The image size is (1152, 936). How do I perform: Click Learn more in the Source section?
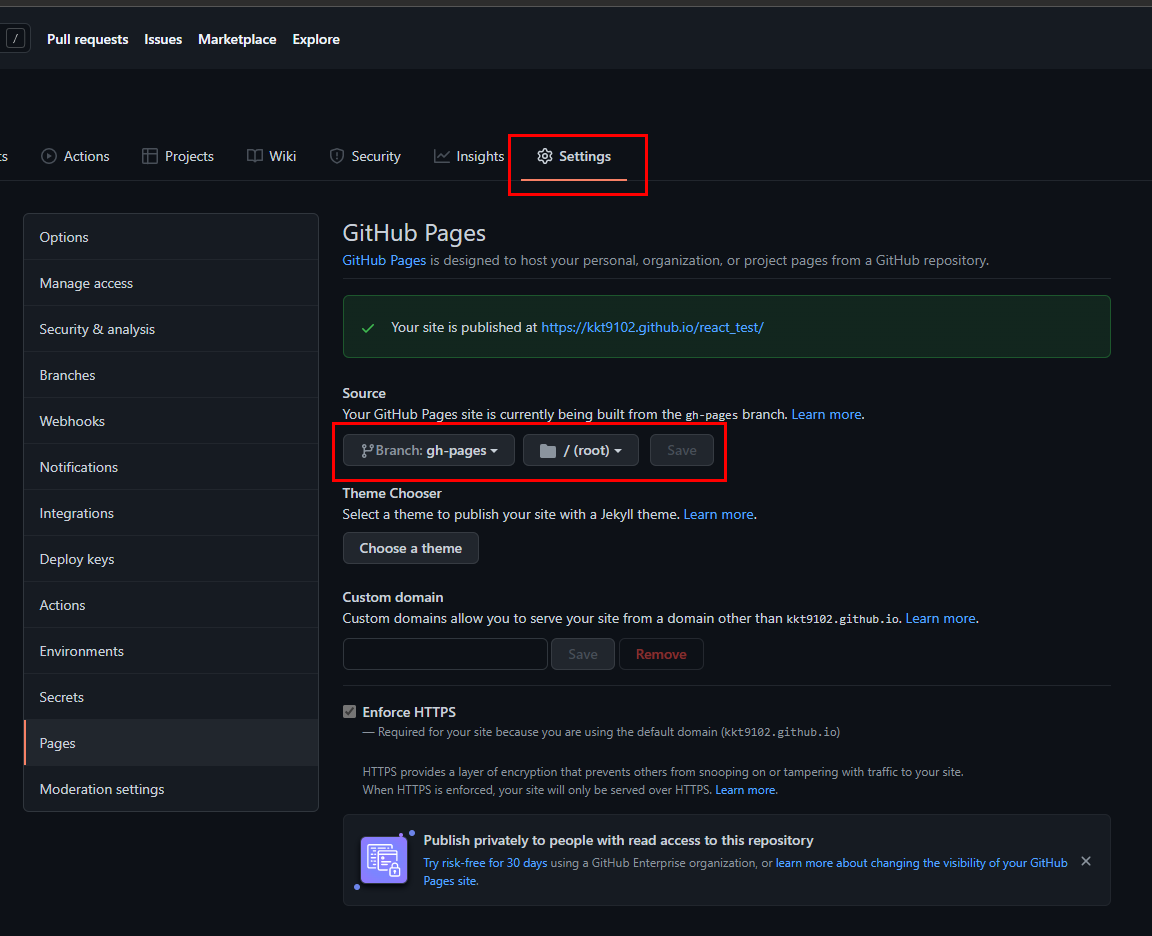pyautogui.click(x=827, y=414)
